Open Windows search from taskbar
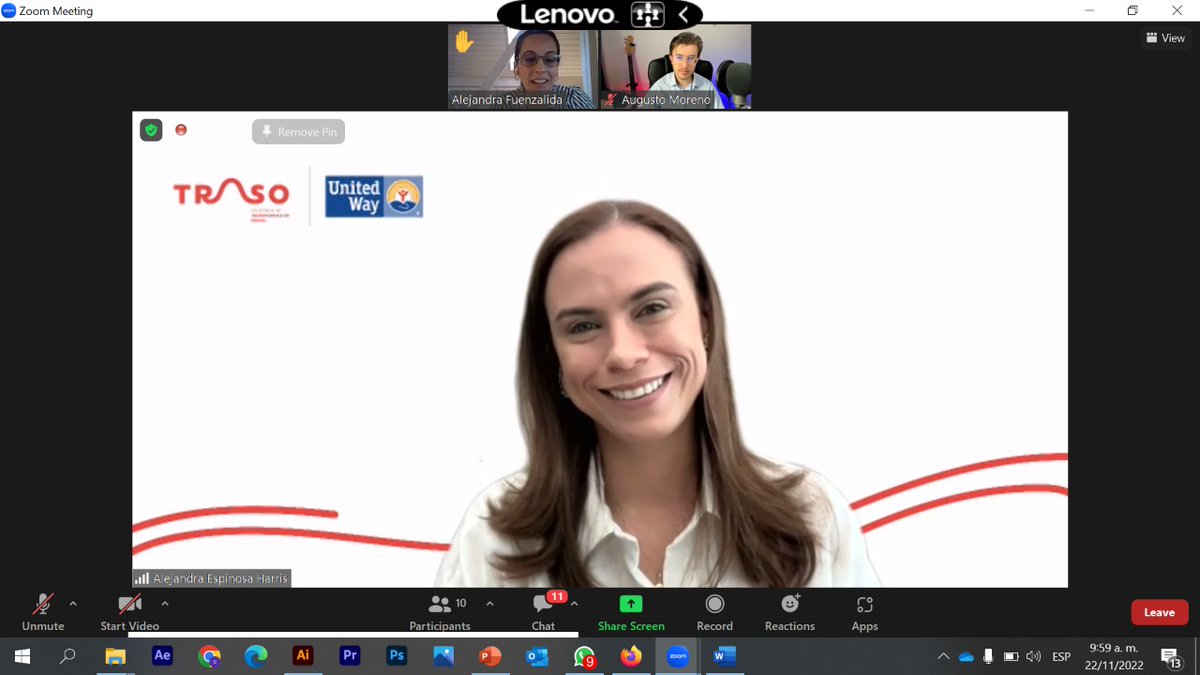1200x675 pixels. 68,656
